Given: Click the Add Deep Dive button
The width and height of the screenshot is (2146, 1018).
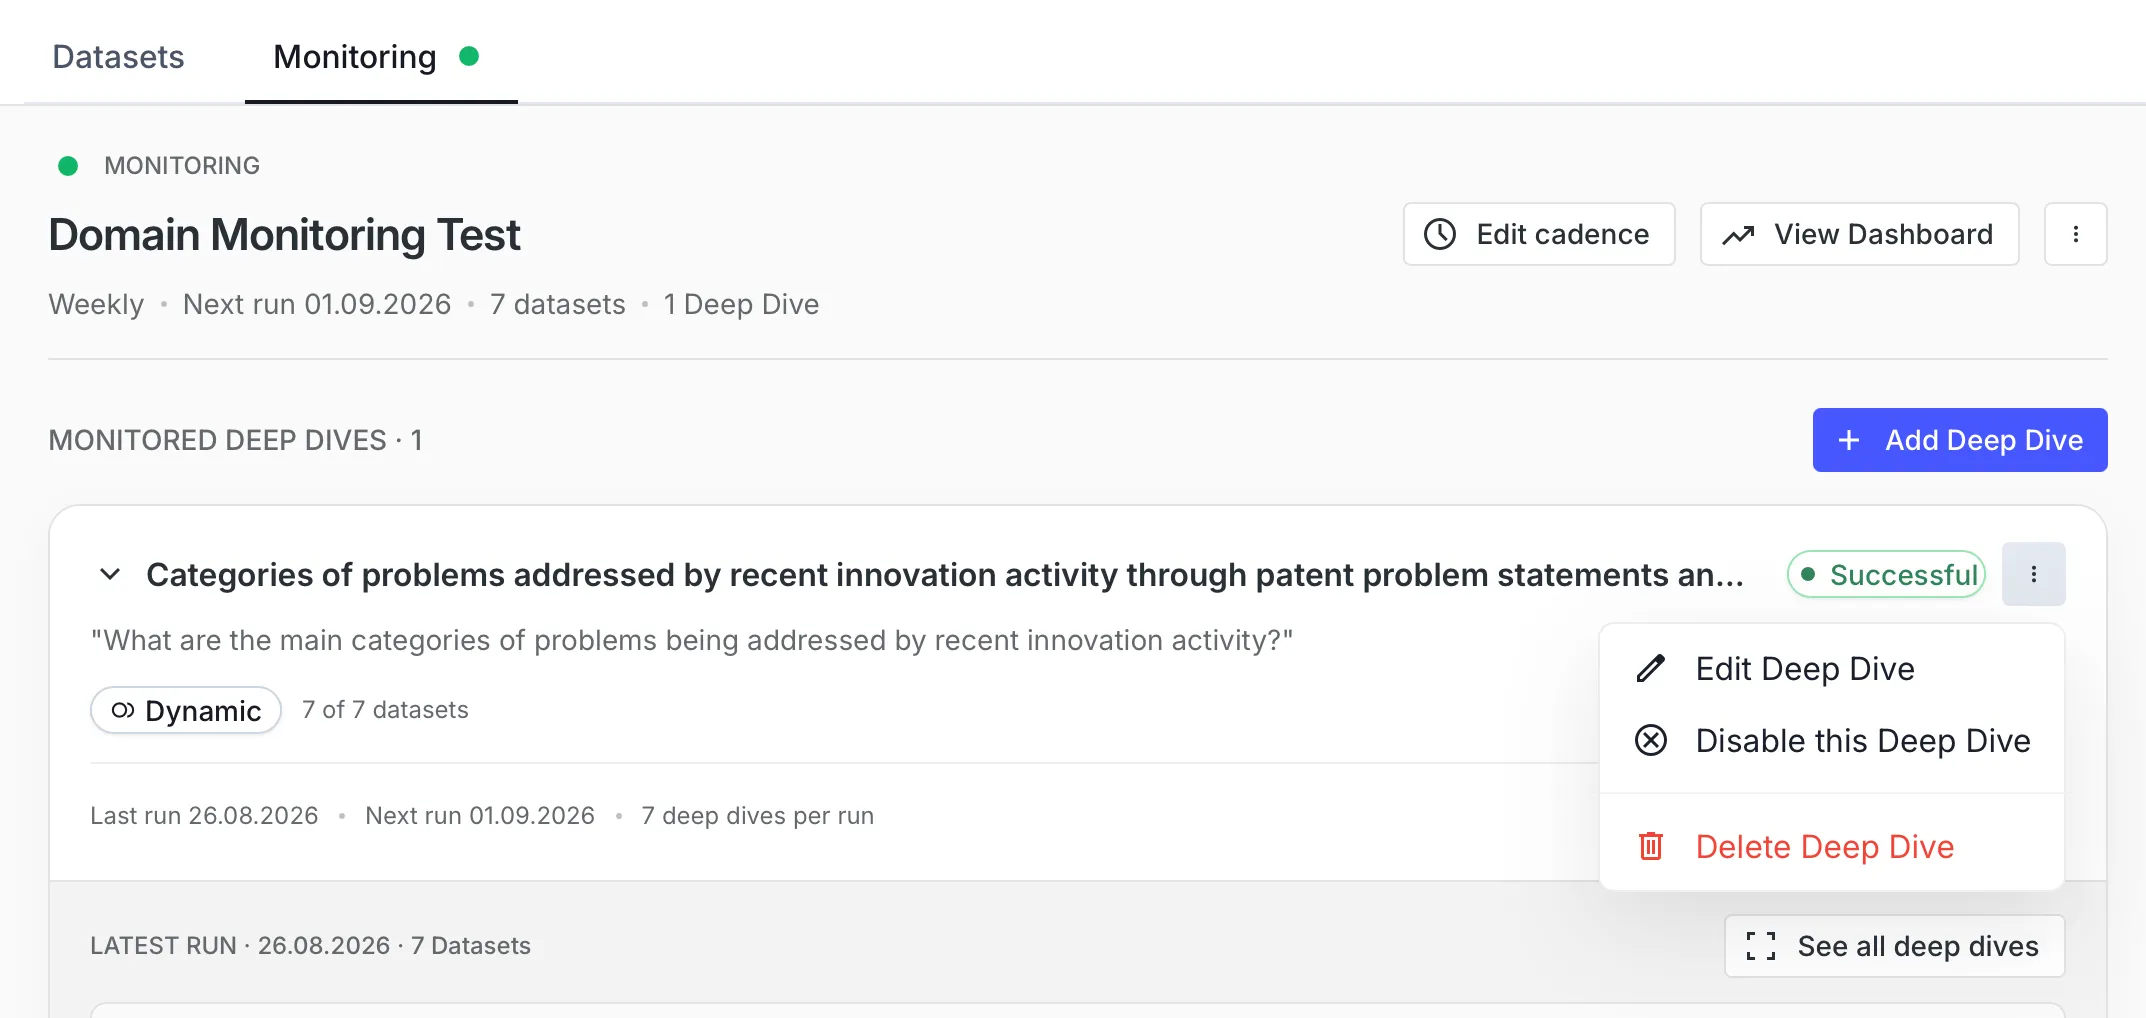Looking at the screenshot, I should pyautogui.click(x=1960, y=440).
